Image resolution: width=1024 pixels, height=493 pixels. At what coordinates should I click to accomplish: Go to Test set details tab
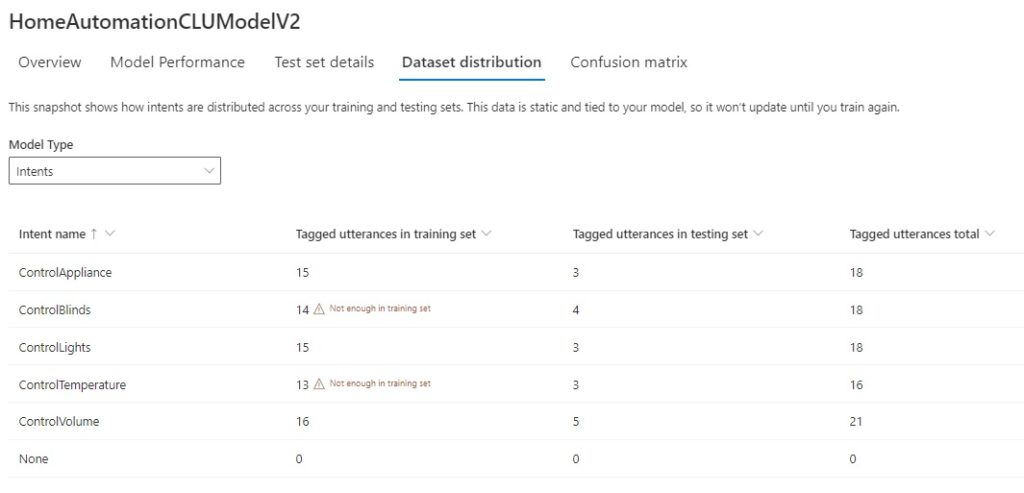tap(324, 62)
